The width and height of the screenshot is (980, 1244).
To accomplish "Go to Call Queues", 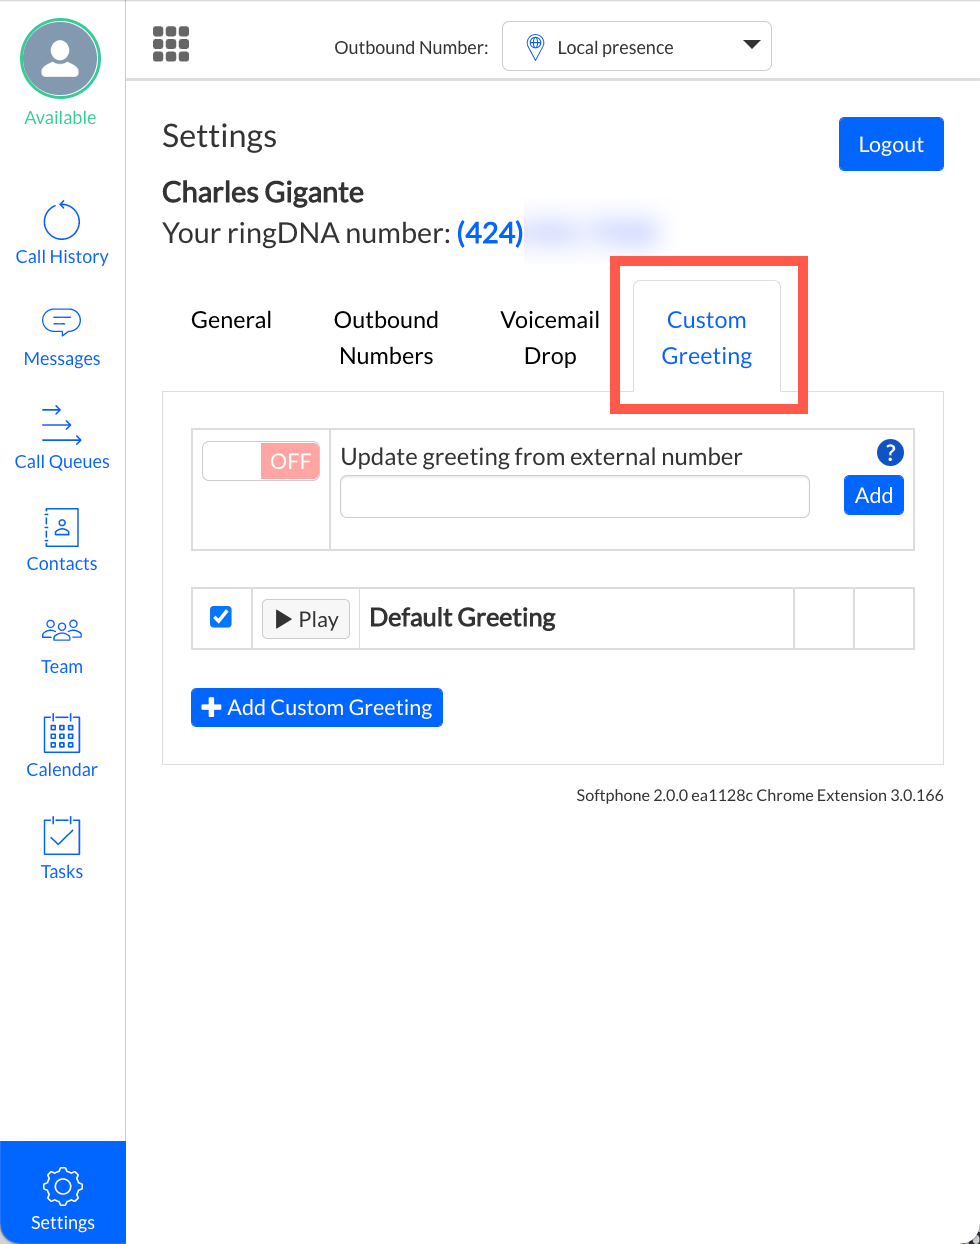I will 62,437.
